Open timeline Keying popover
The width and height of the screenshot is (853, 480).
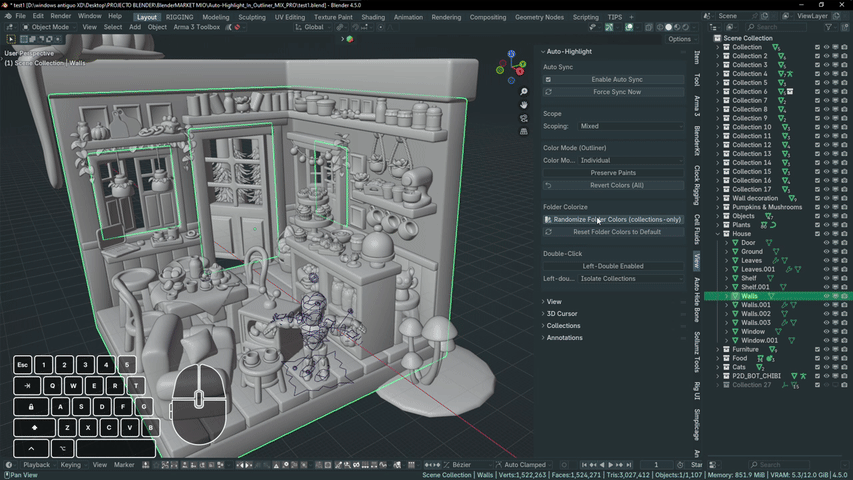tap(71, 465)
